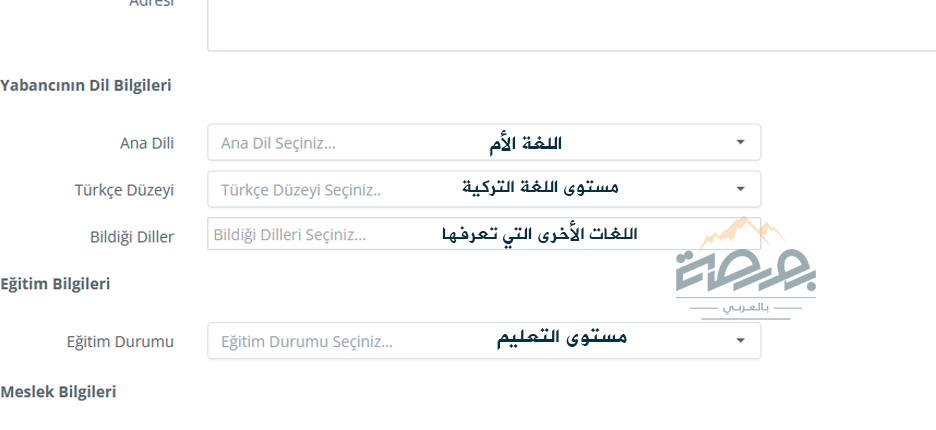The image size is (936, 430).
Task: Select the 'Meslek Bilgileri' section heading
Action: (x=58, y=392)
